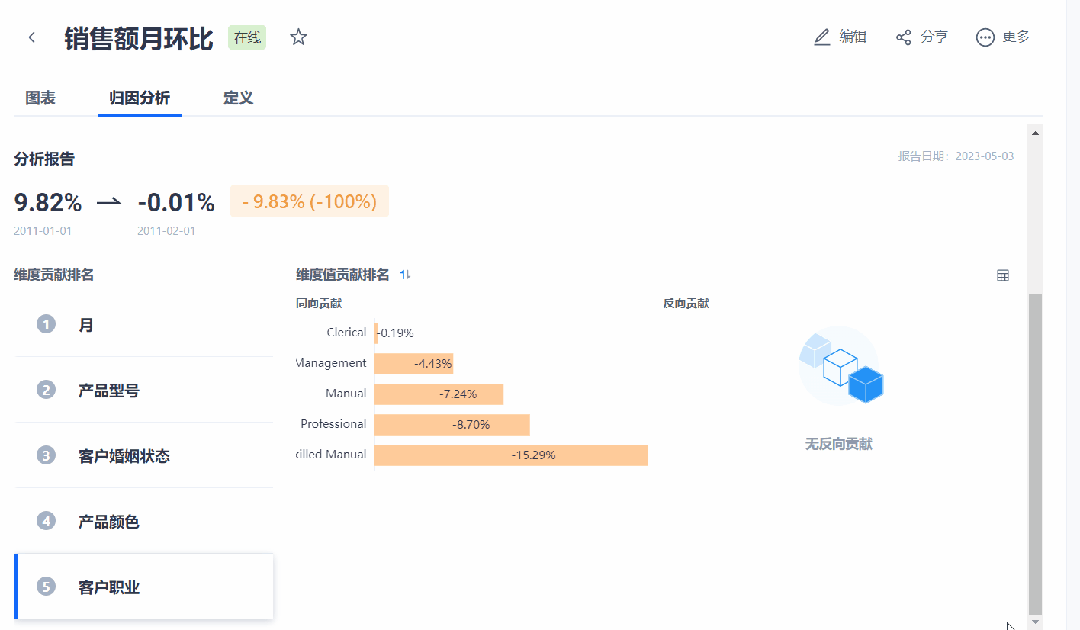Screen dimensions: 1080x630
Task: Star this metric as a favorite
Action: click(298, 38)
